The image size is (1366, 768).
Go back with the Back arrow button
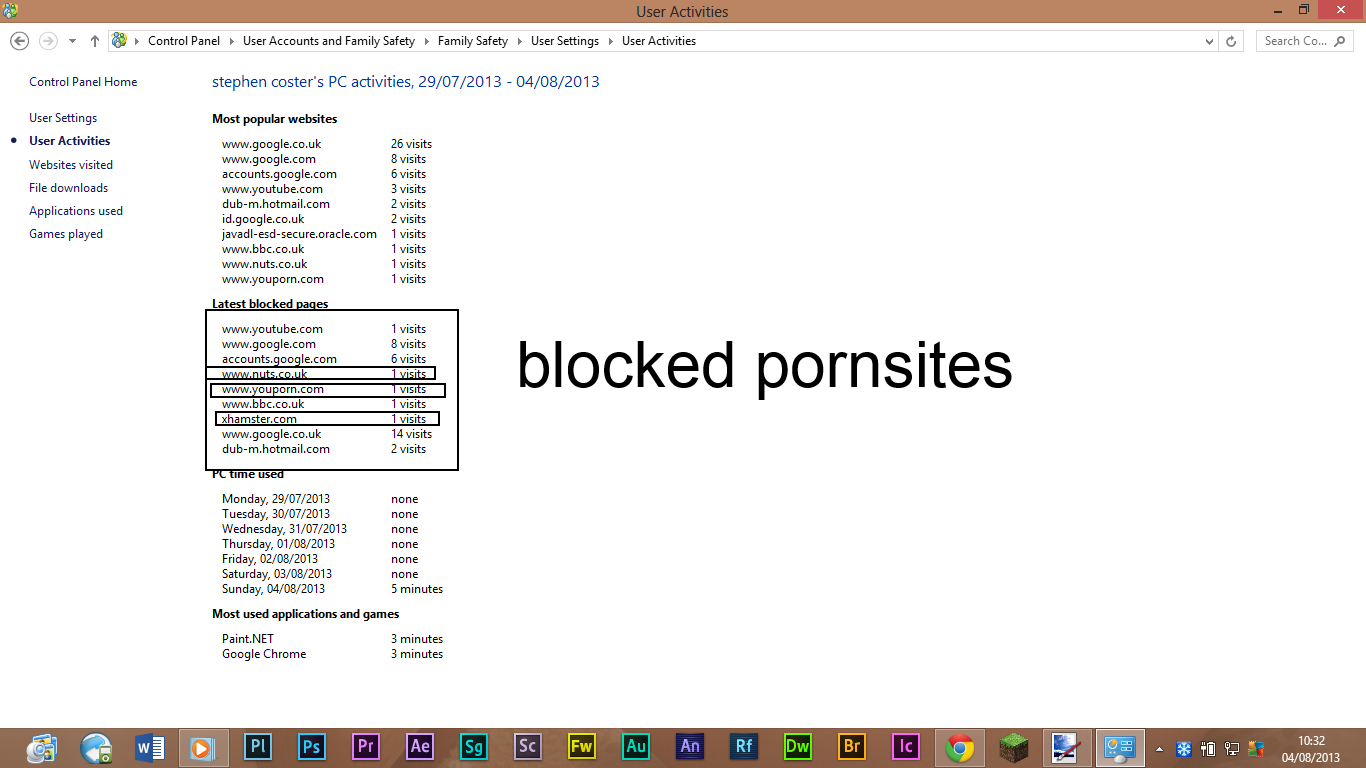[x=19, y=41]
